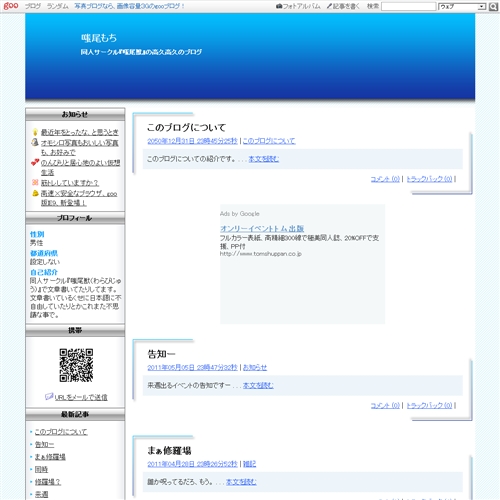Viewport: 500px width, 500px height.
Task: Open the blog title 嘎尾もち link
Action: (99, 38)
